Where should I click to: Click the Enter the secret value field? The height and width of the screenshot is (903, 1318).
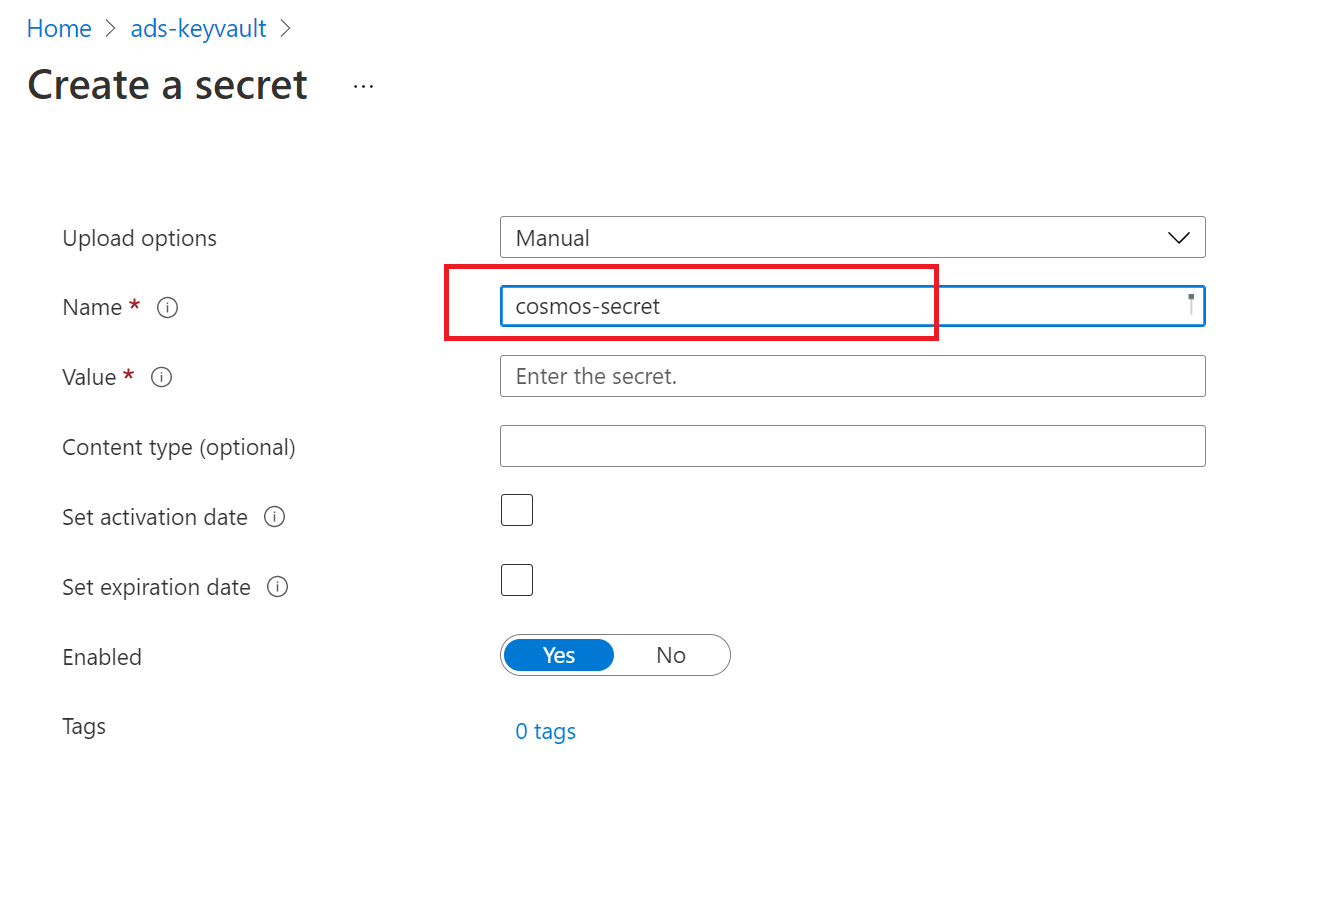852,376
